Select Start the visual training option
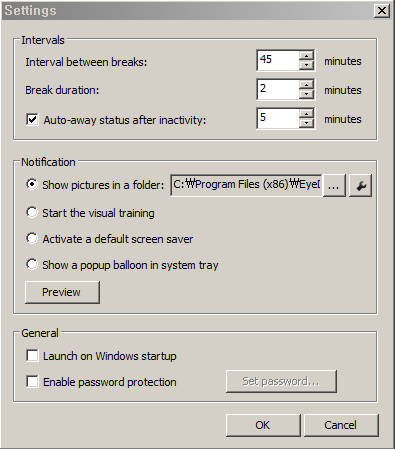This screenshot has width=395, height=449. 32,212
